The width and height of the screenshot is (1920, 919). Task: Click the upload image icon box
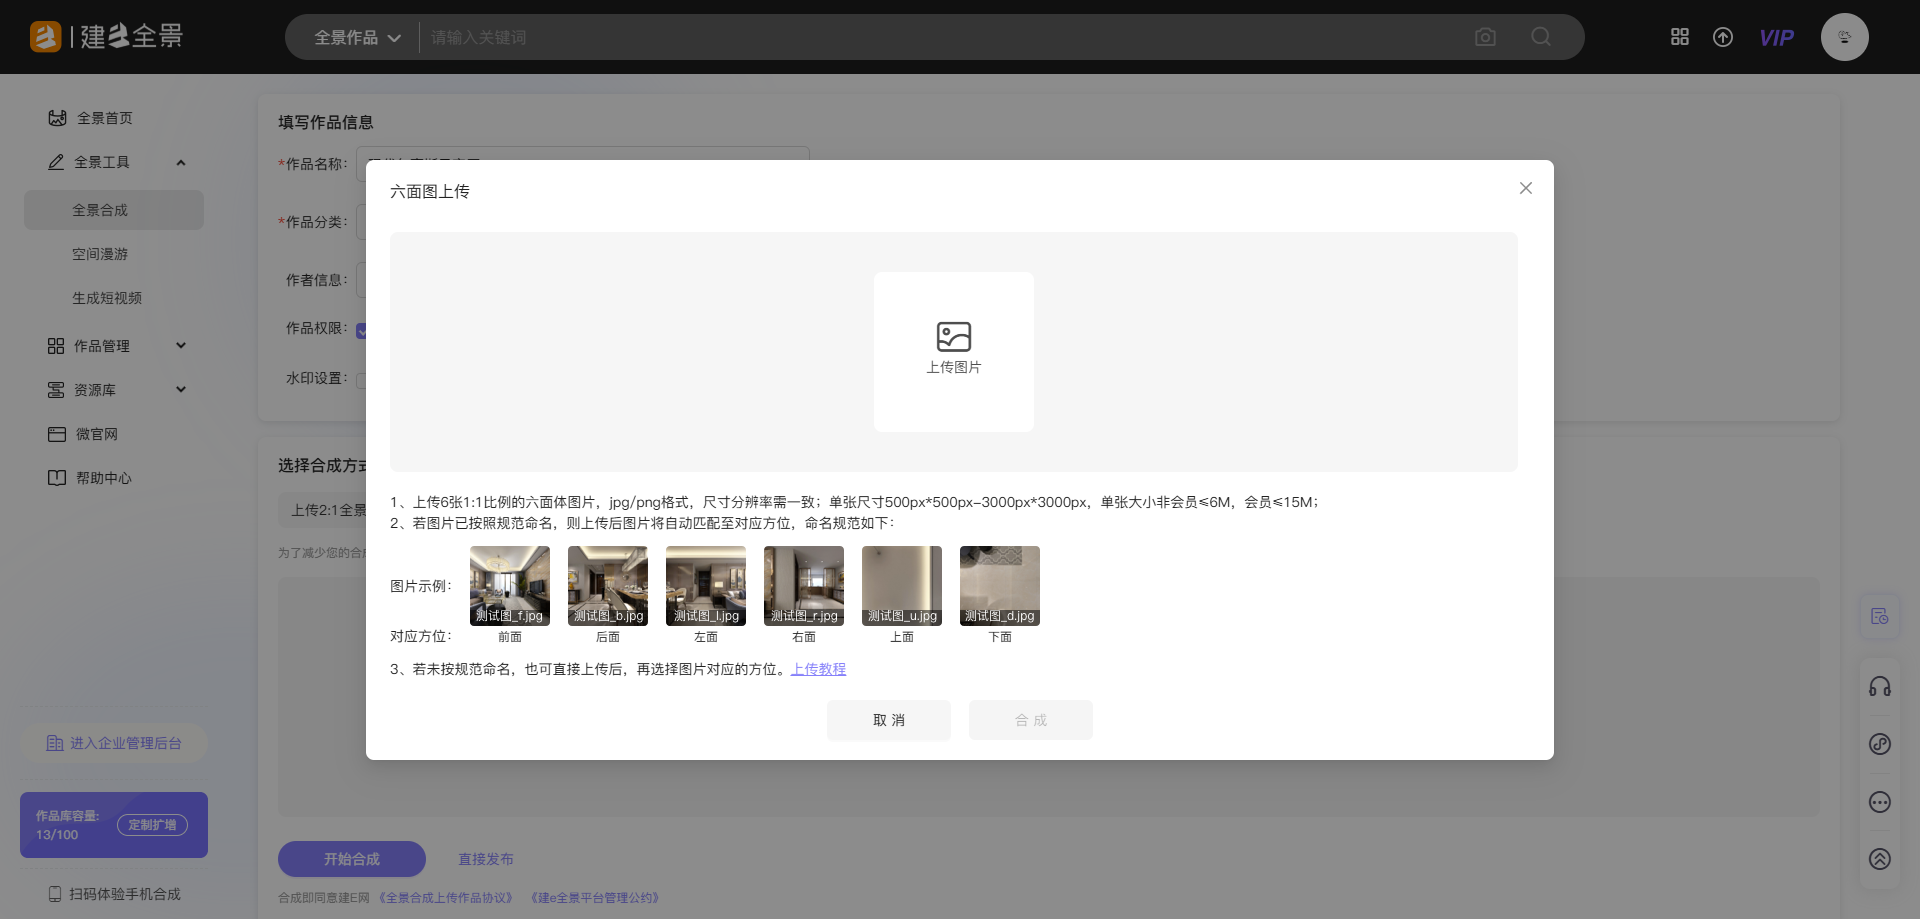(x=953, y=351)
